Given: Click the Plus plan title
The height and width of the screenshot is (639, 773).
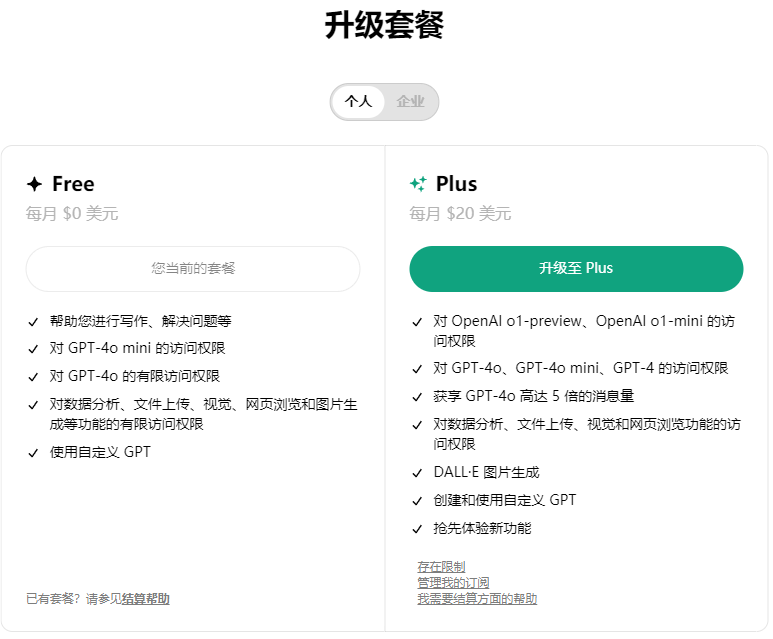Looking at the screenshot, I should point(457,184).
